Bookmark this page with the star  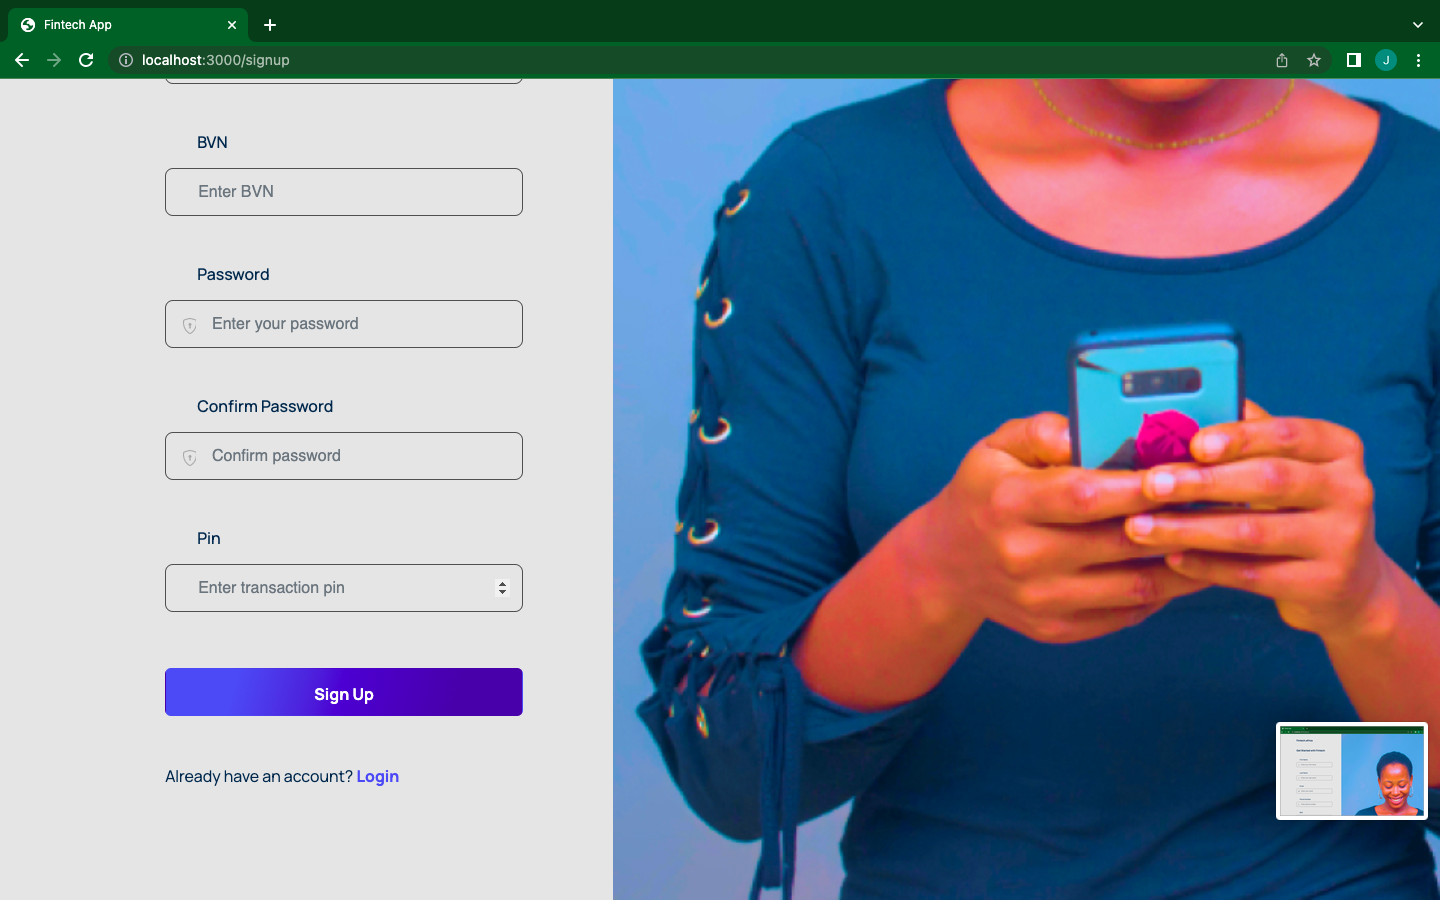(1314, 60)
